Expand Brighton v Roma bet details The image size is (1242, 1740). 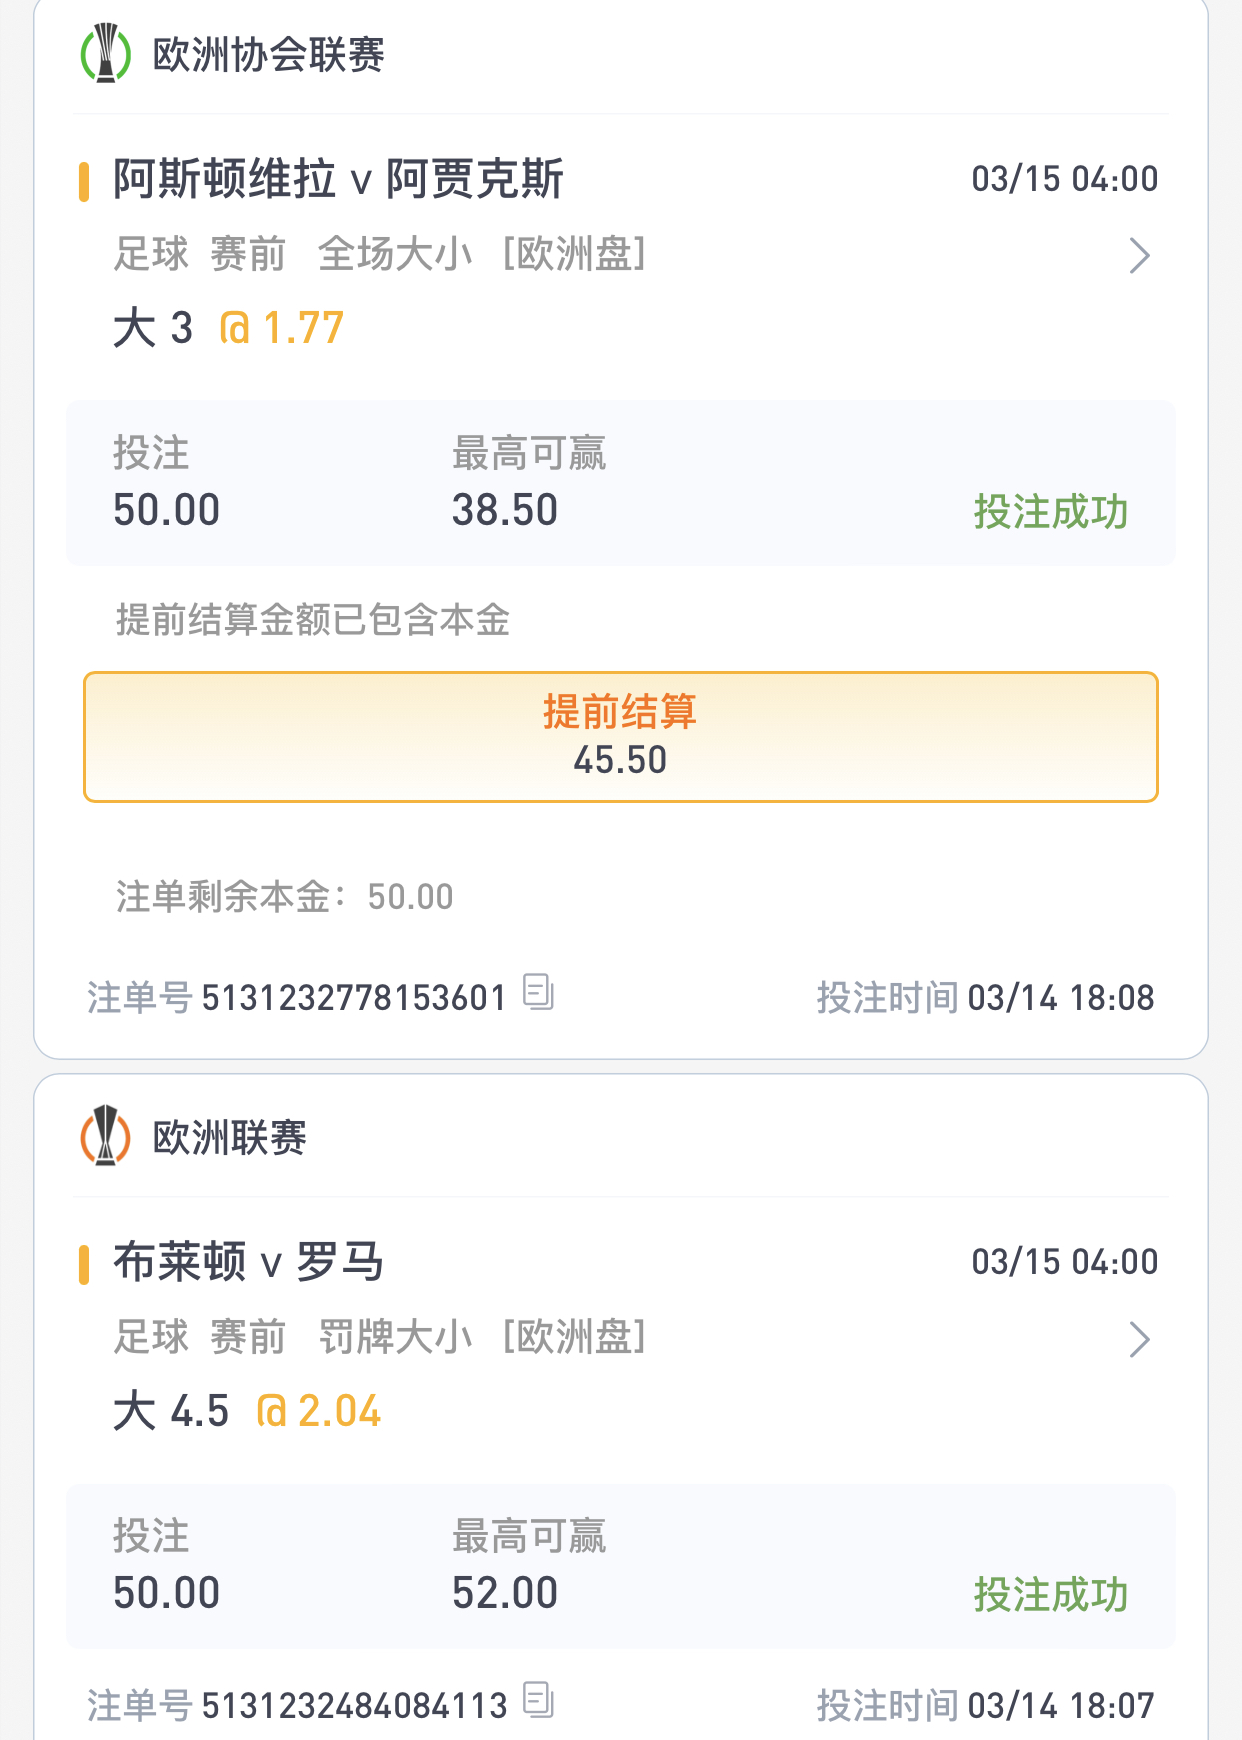[x=1139, y=1339]
